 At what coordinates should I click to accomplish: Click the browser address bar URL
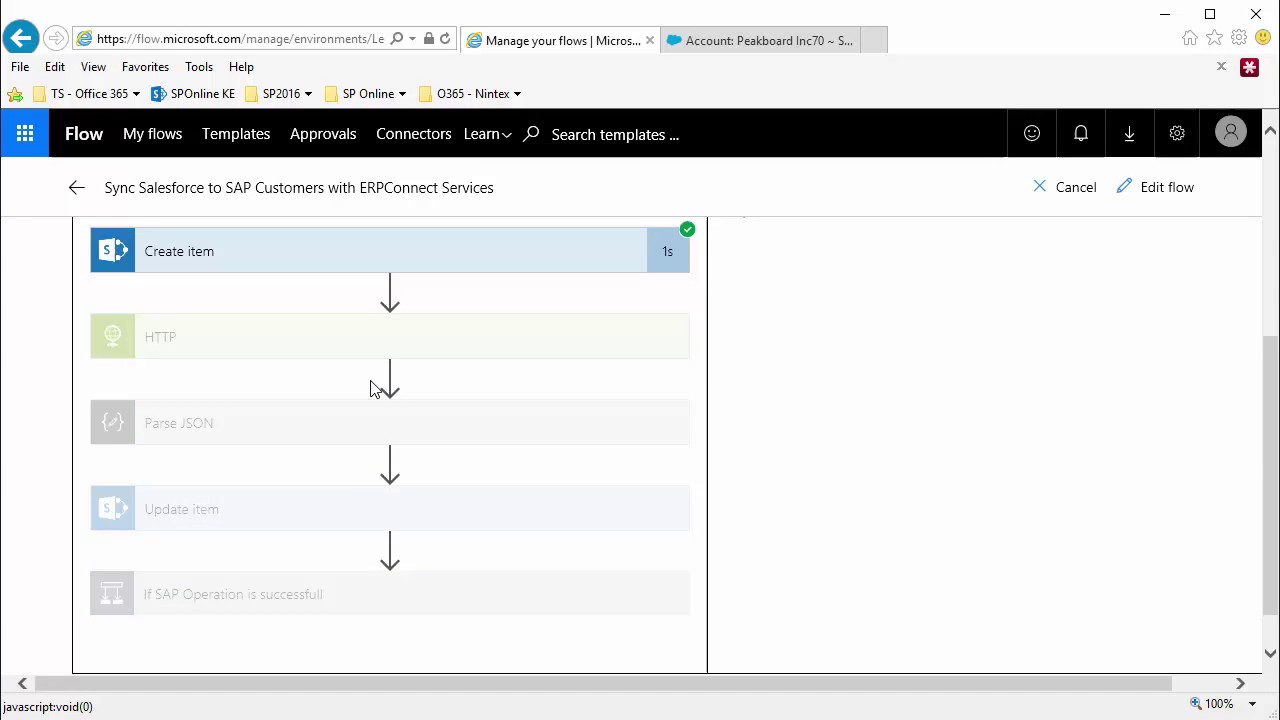coord(240,39)
